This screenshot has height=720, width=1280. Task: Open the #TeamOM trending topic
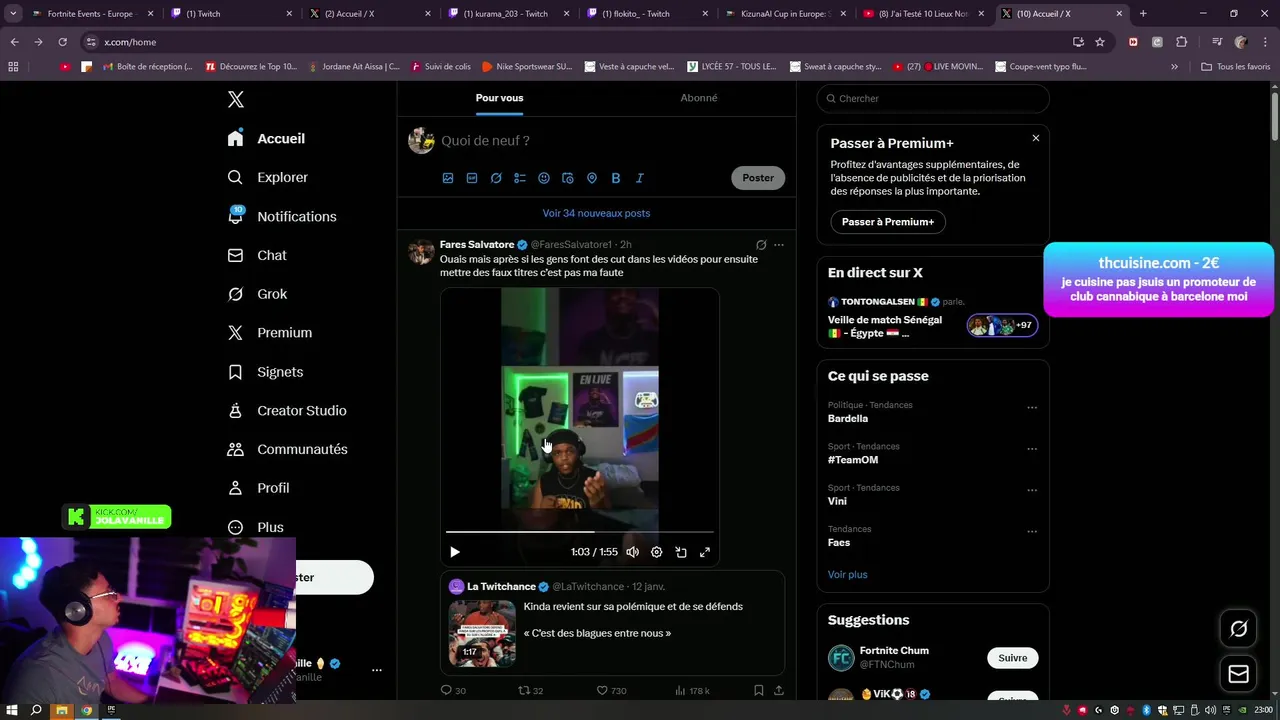(x=853, y=460)
